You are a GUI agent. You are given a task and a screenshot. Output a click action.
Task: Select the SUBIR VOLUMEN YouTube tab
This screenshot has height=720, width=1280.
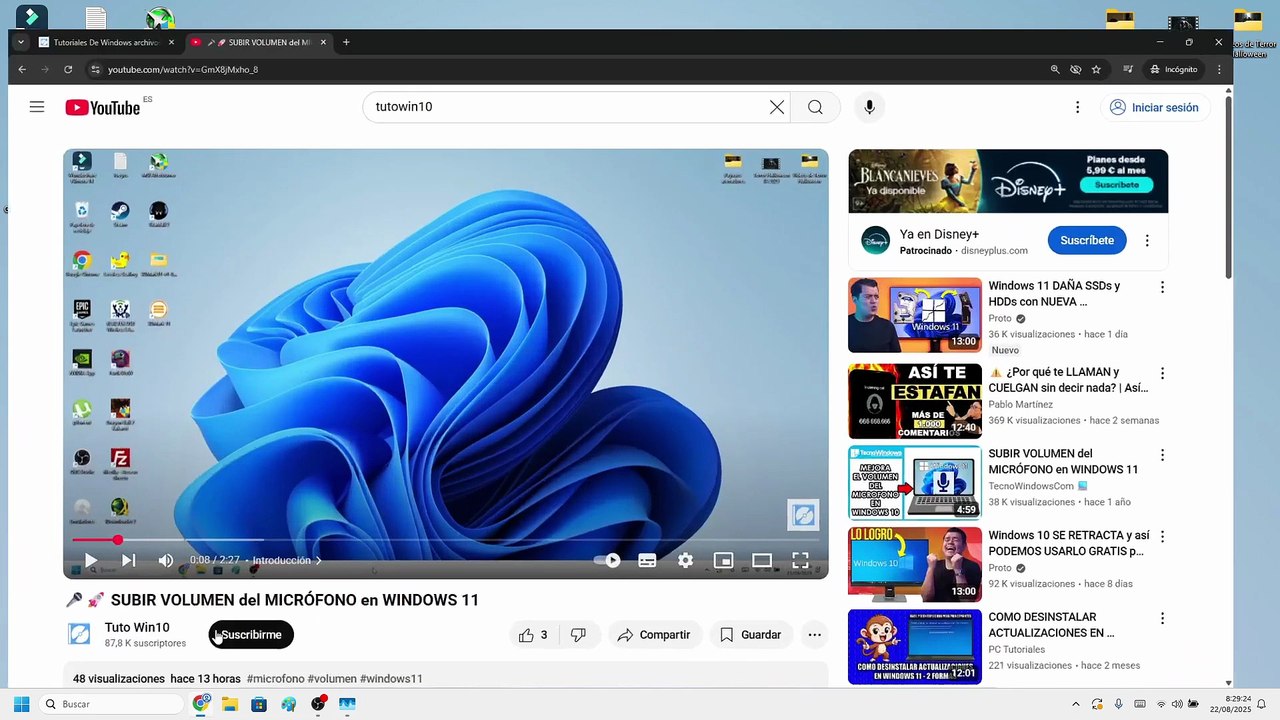pos(258,43)
